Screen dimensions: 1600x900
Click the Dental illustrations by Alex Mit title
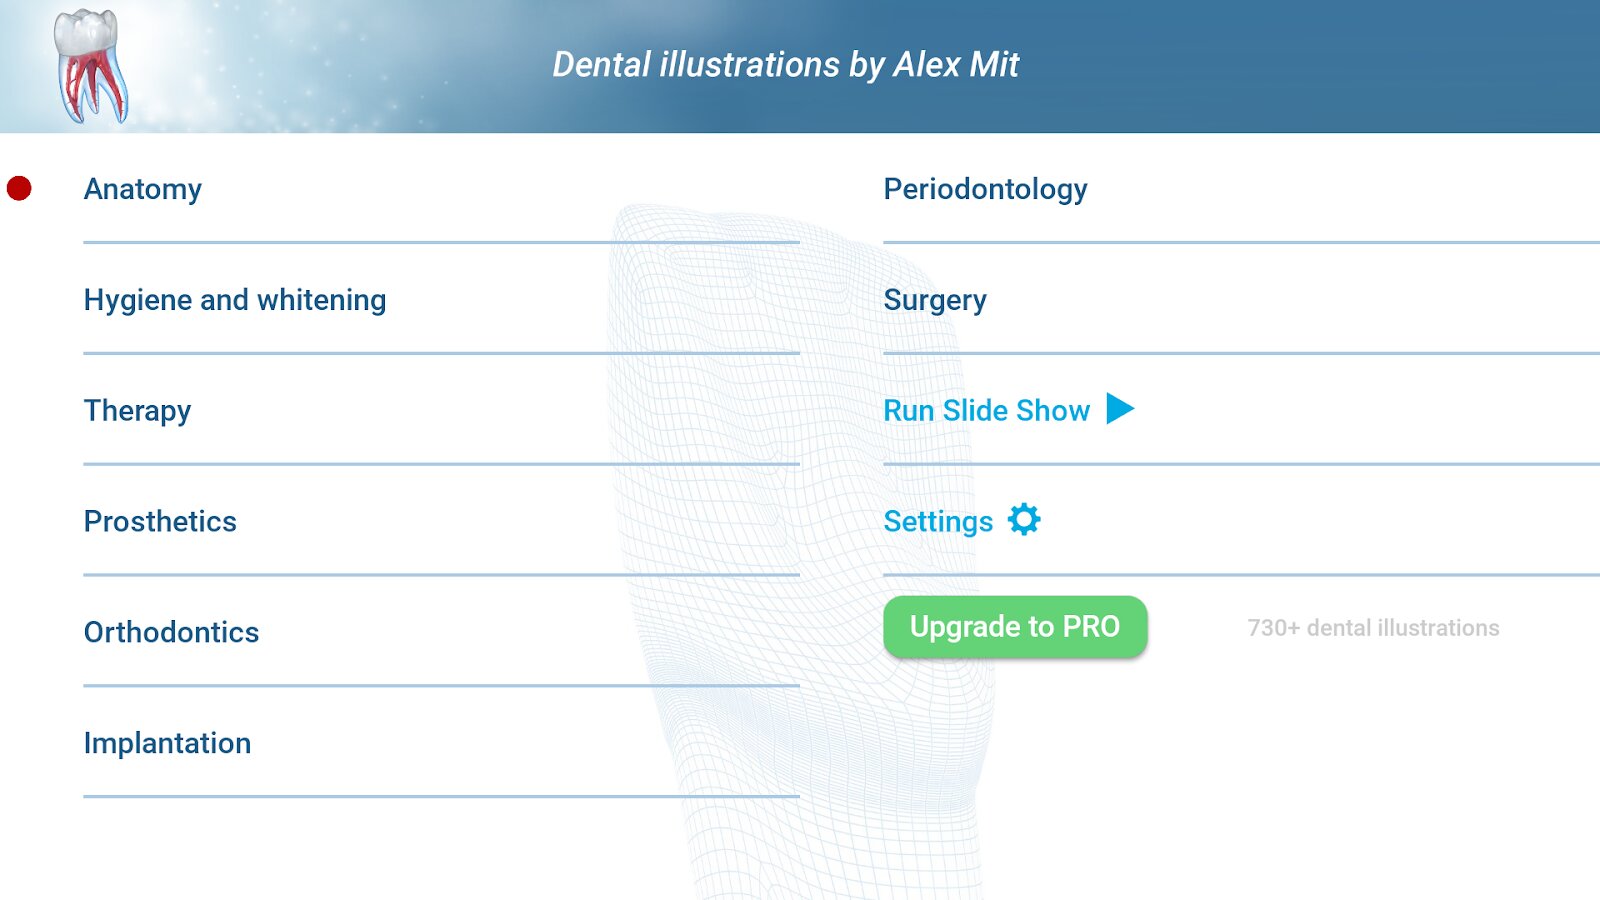(x=785, y=65)
